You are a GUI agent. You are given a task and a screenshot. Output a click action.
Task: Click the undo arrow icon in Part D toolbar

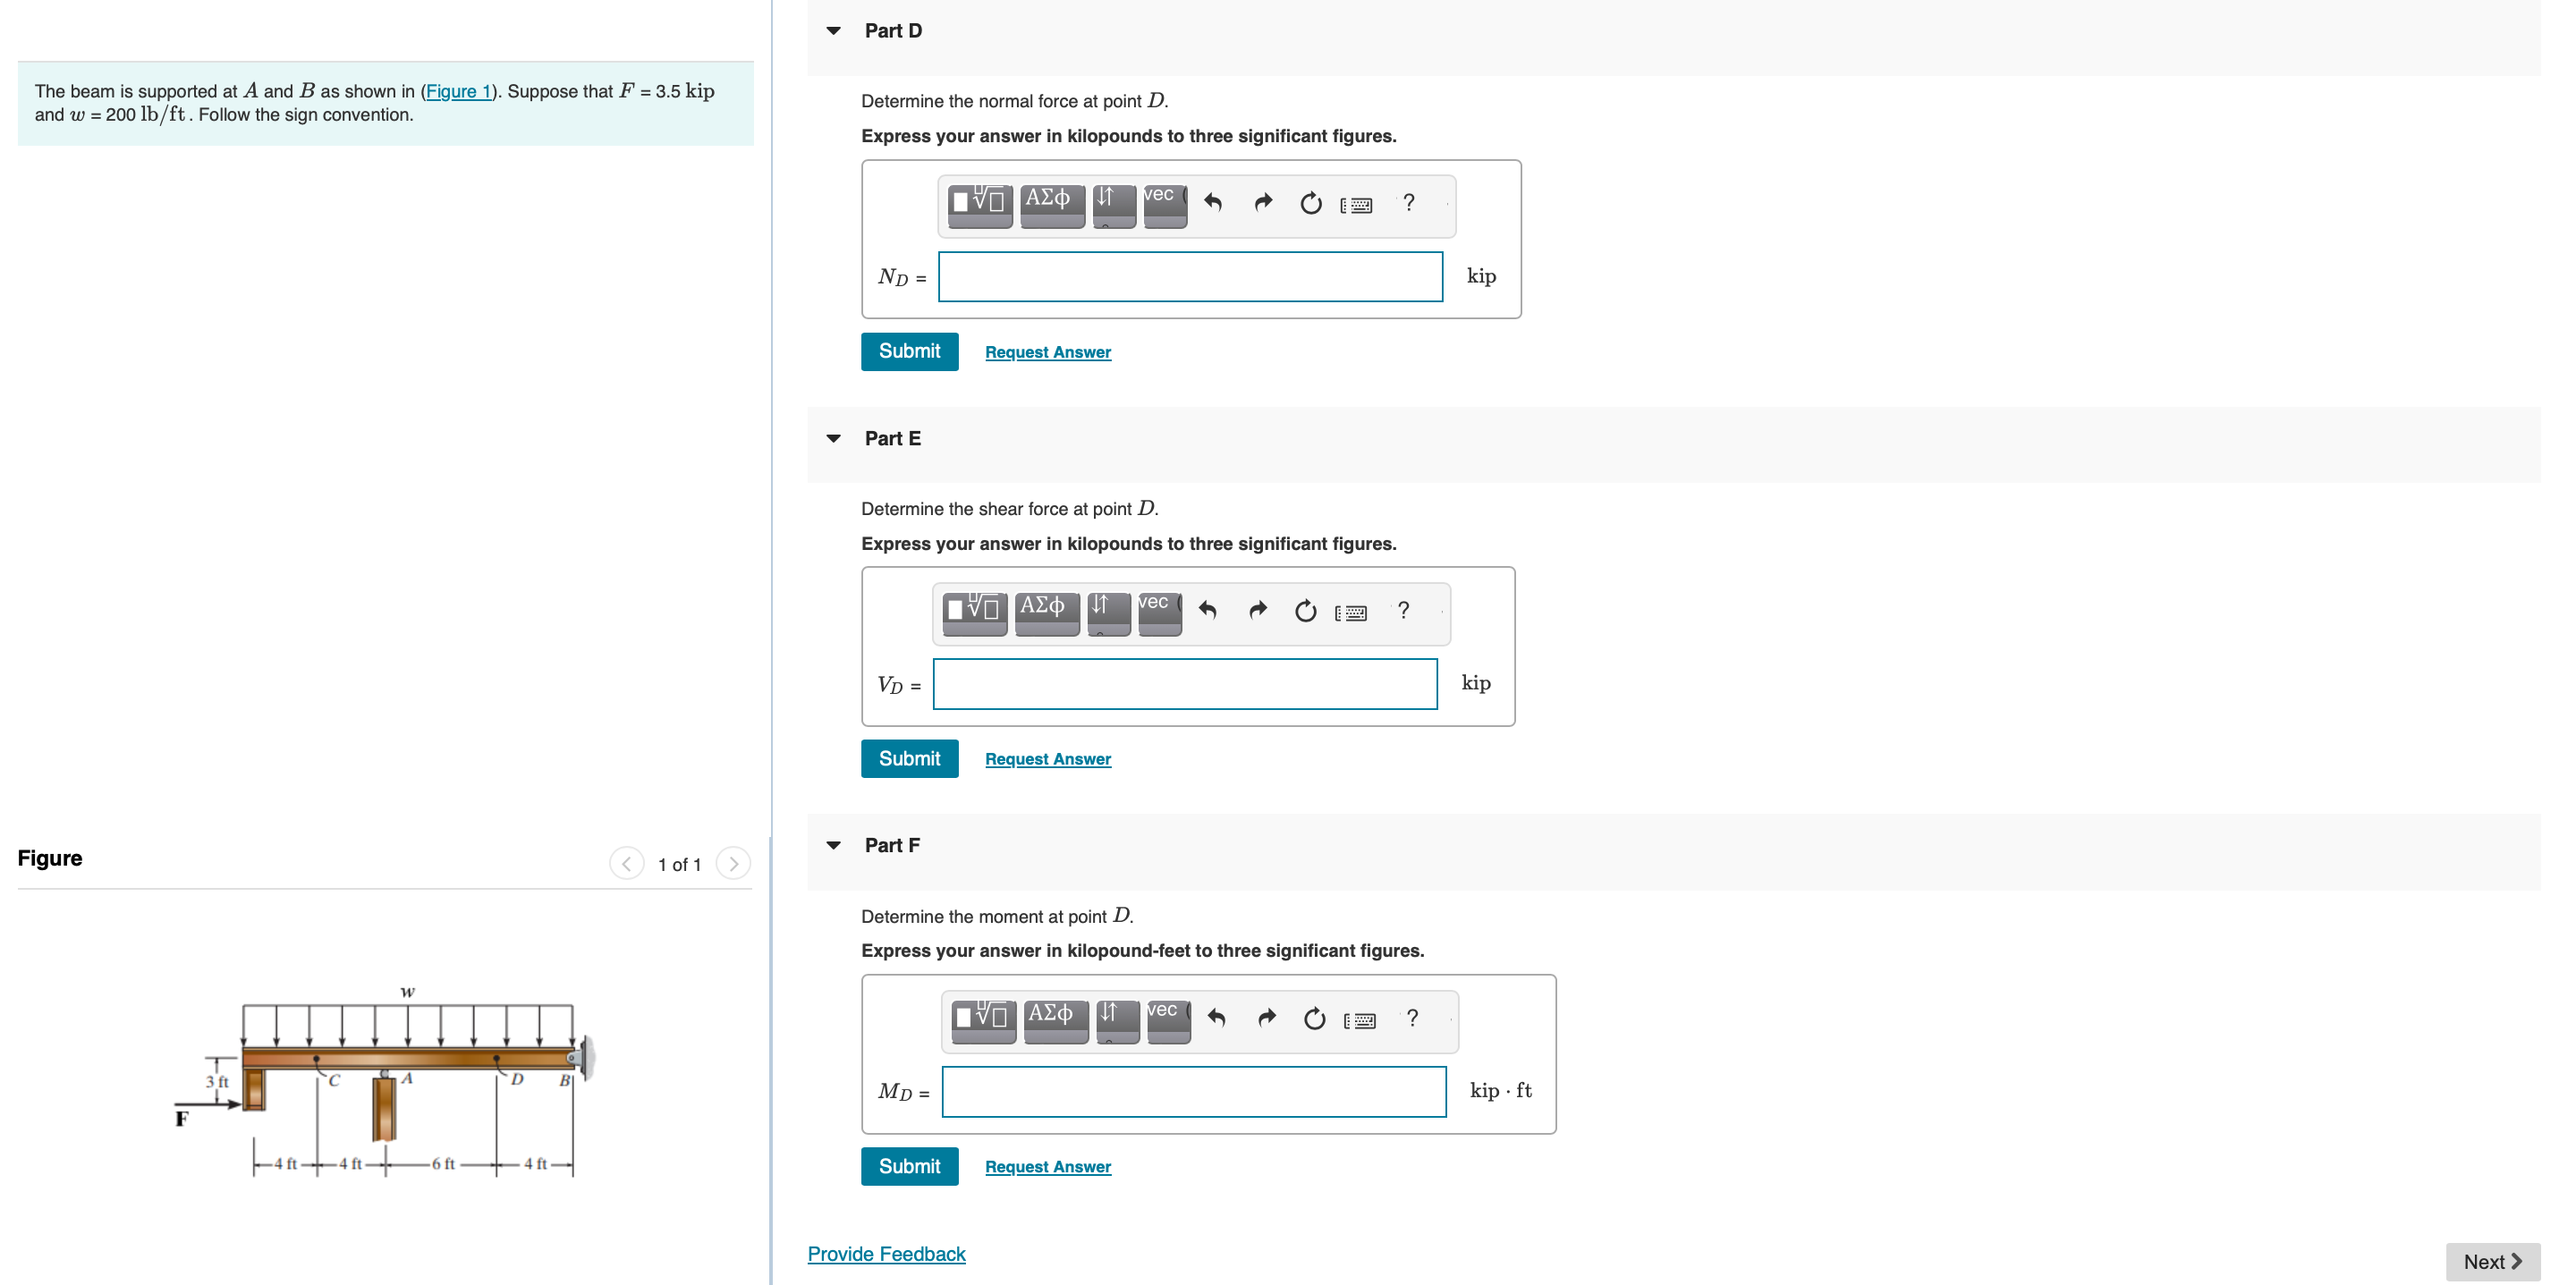1213,202
